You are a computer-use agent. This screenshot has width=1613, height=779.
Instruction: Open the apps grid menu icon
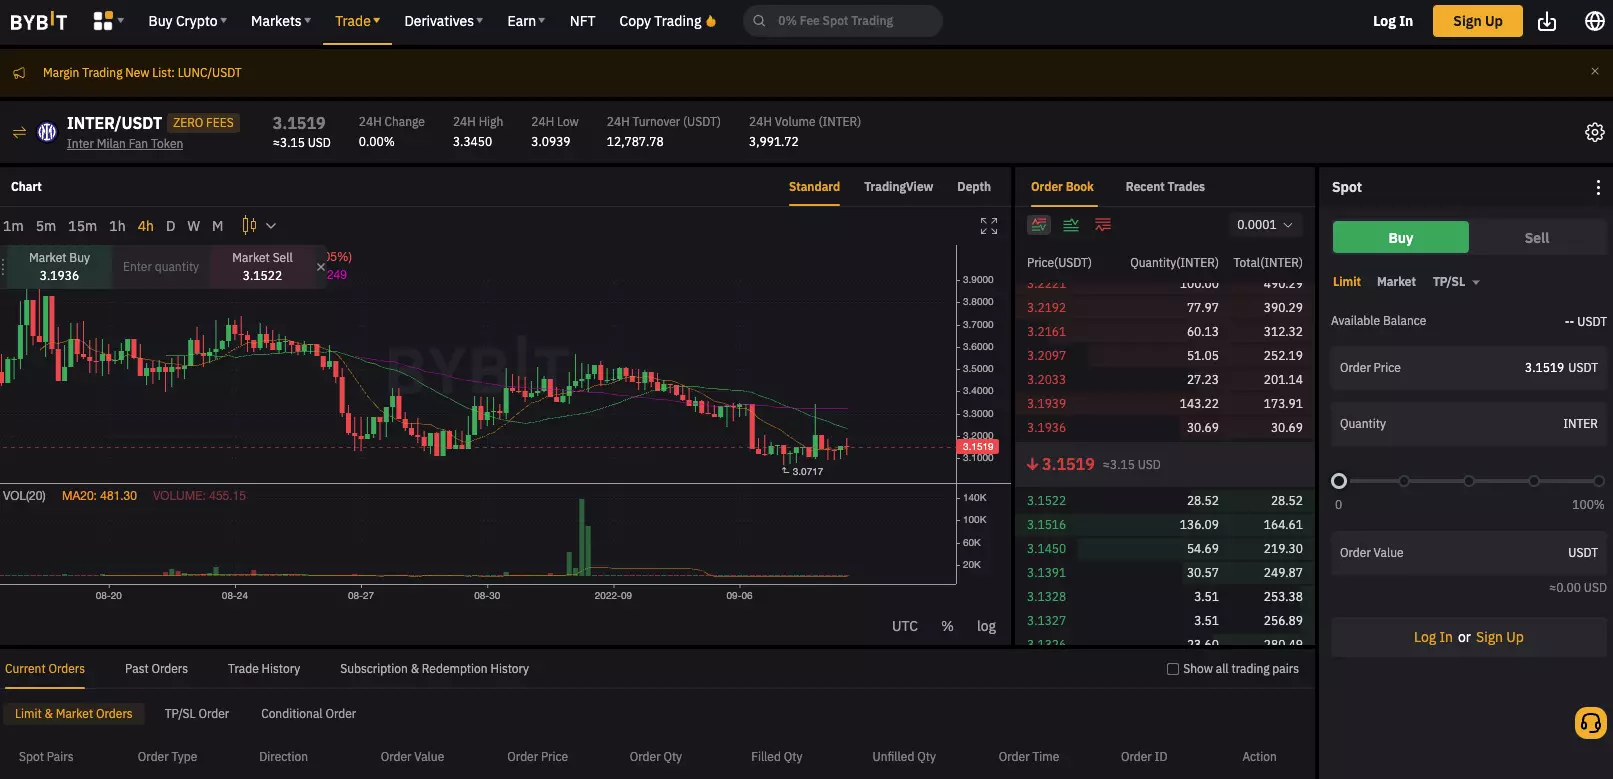[x=102, y=21]
